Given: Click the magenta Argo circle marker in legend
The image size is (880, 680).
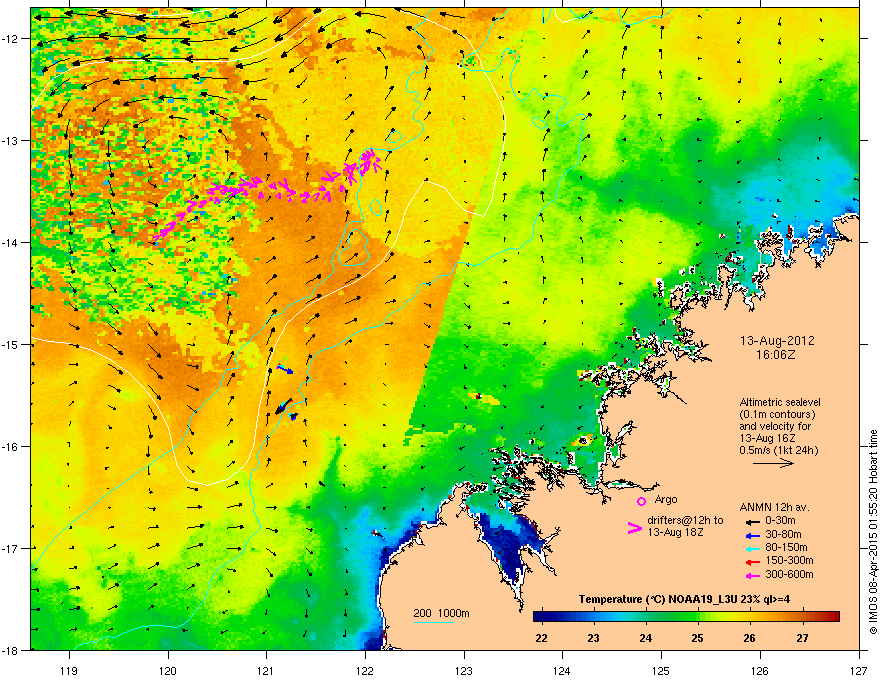Looking at the screenshot, I should pos(641,501).
